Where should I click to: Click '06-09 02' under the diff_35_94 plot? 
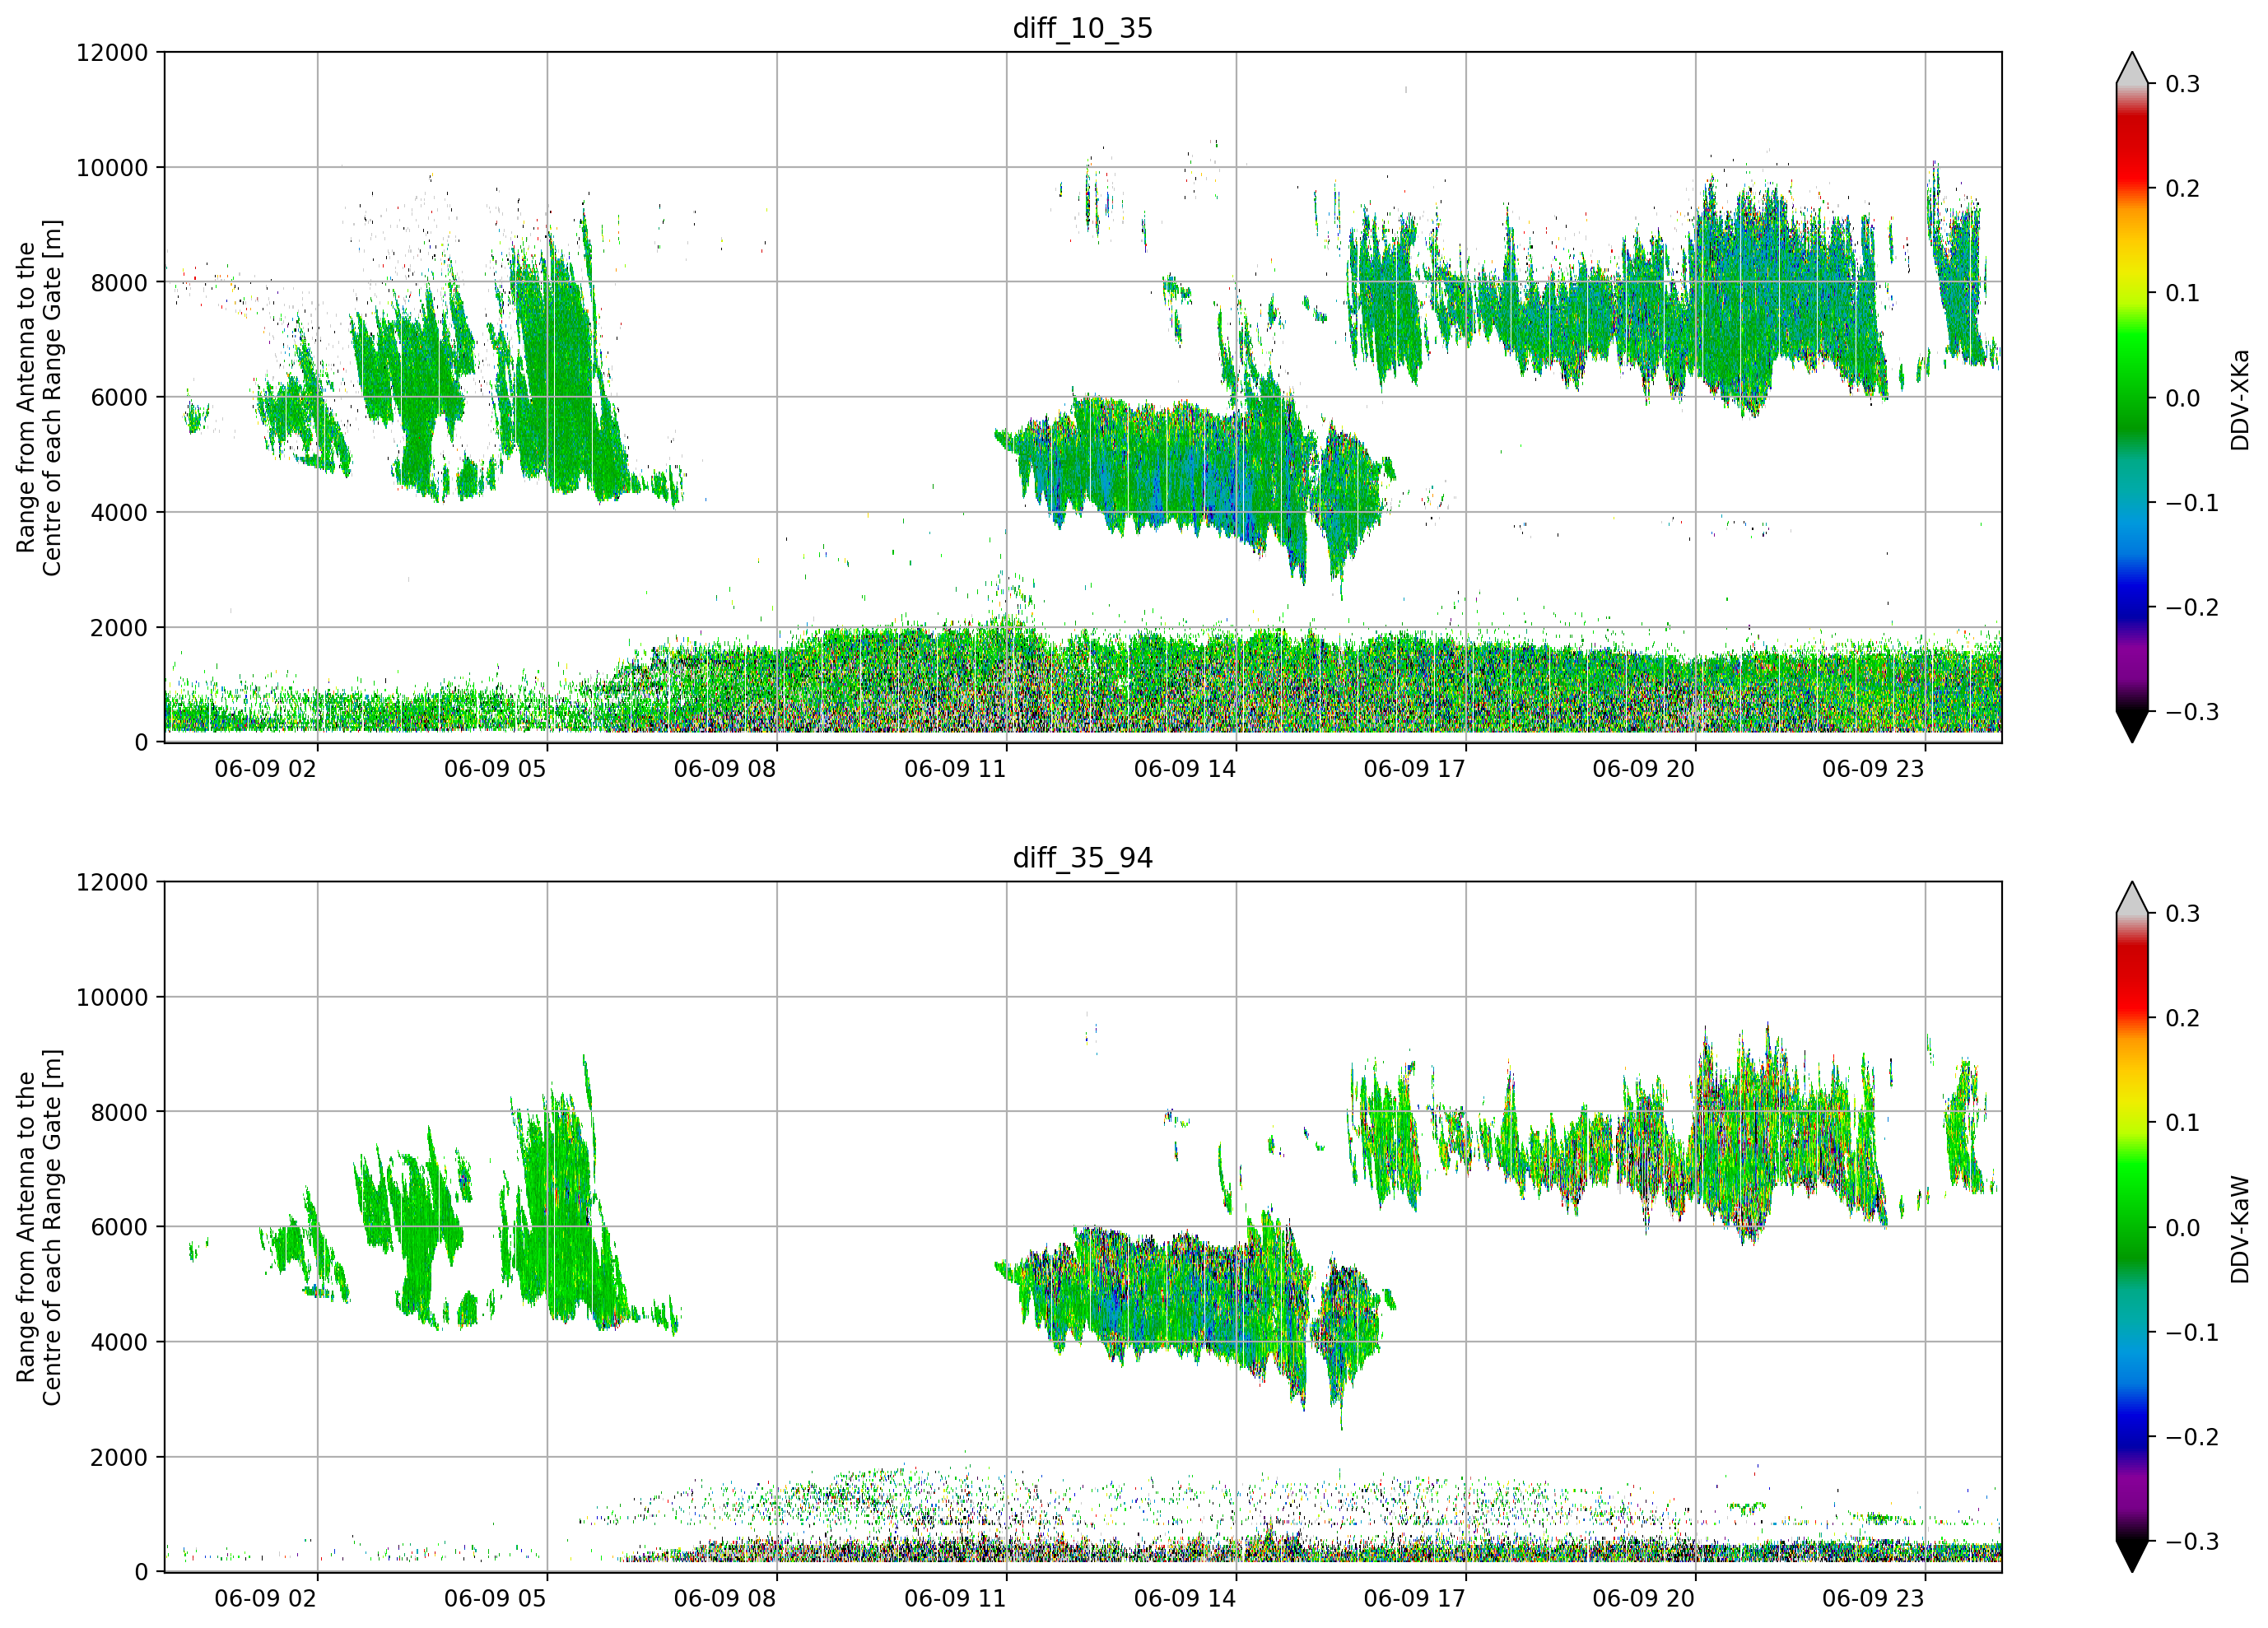(266, 1599)
